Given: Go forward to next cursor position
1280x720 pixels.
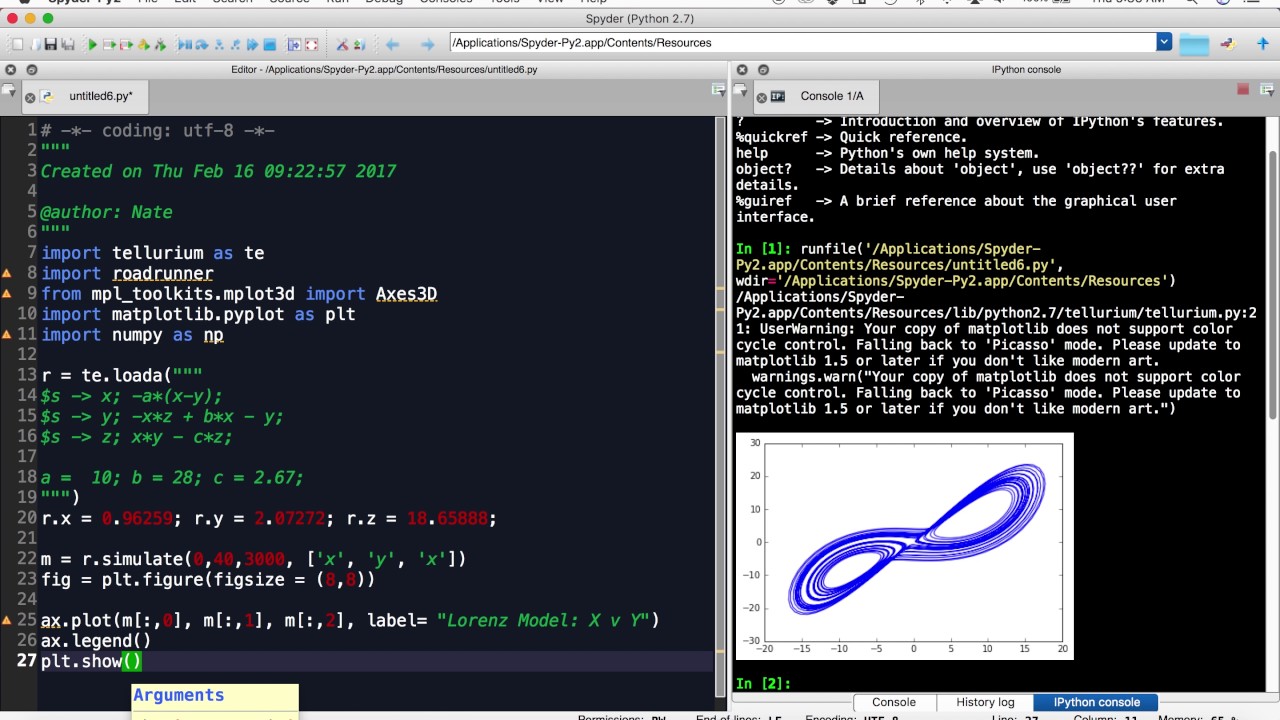Looking at the screenshot, I should click(x=427, y=44).
